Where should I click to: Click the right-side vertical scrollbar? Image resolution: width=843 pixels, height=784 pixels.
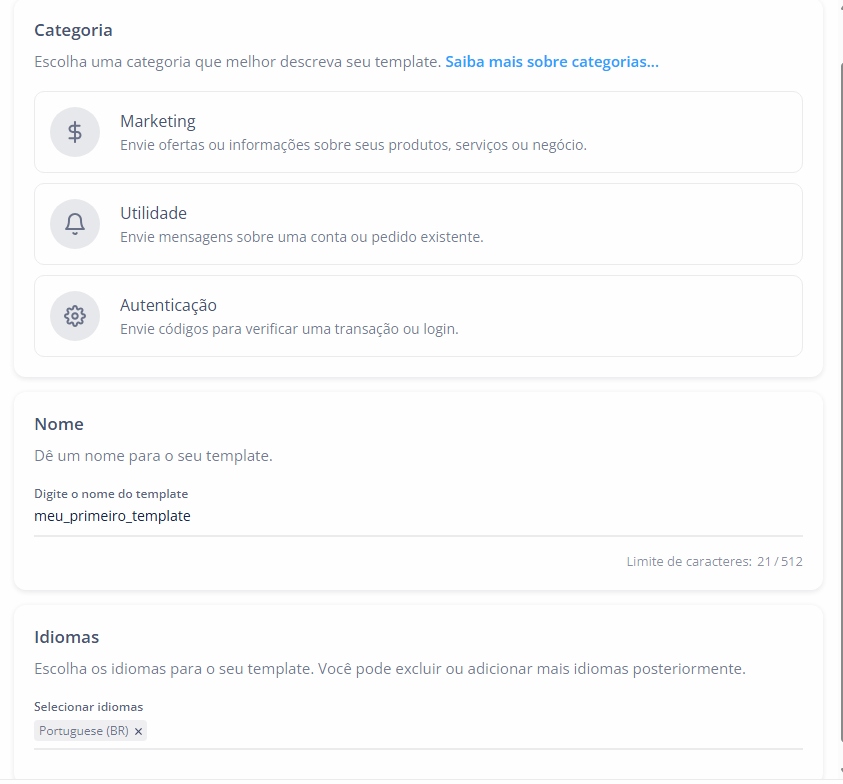click(839, 400)
